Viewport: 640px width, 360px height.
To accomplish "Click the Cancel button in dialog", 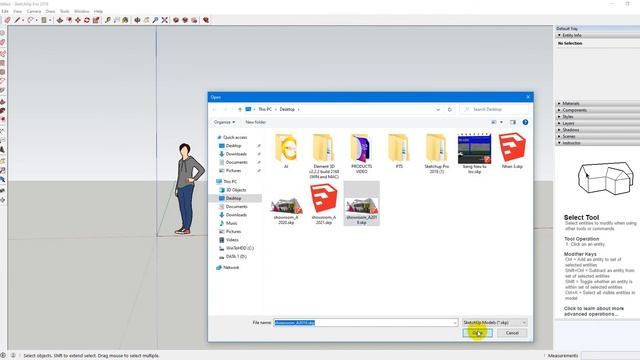I will click(512, 333).
